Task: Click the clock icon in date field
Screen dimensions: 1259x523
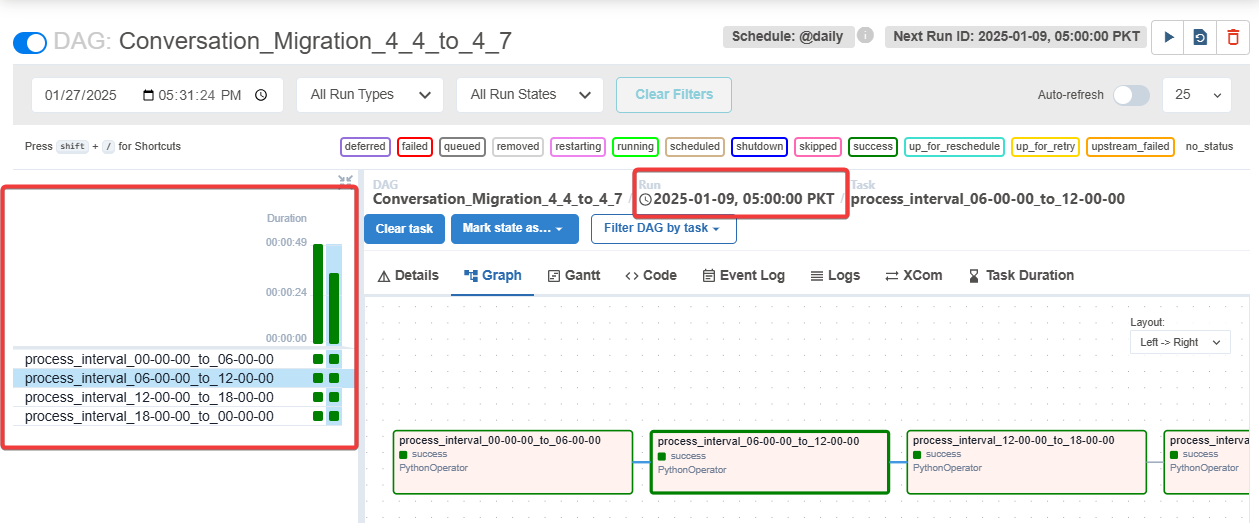Action: pyautogui.click(x=261, y=95)
